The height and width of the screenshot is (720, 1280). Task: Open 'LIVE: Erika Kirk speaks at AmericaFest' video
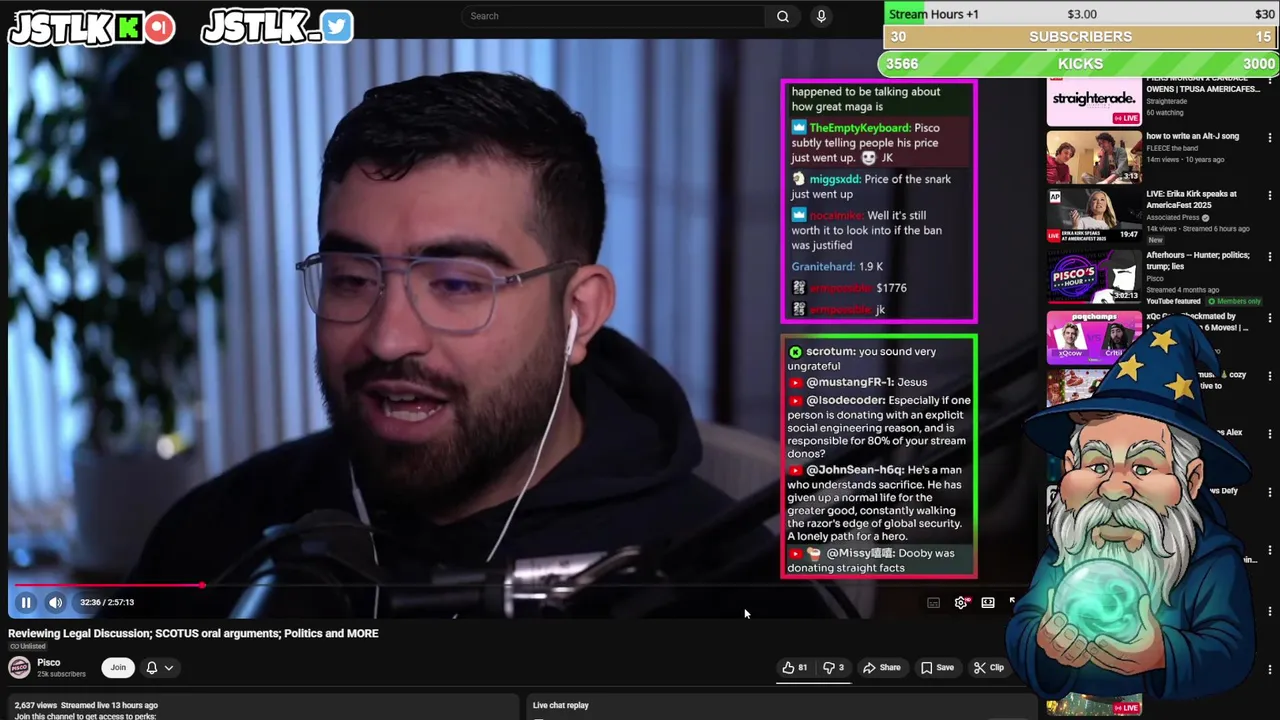coord(1191,199)
